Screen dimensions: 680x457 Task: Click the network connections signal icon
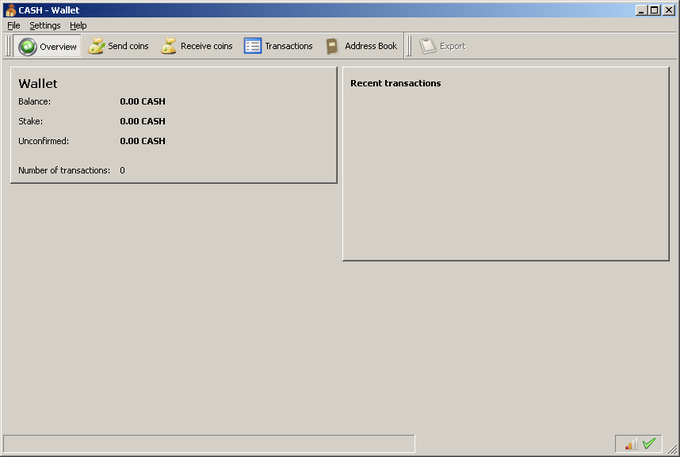(x=631, y=444)
